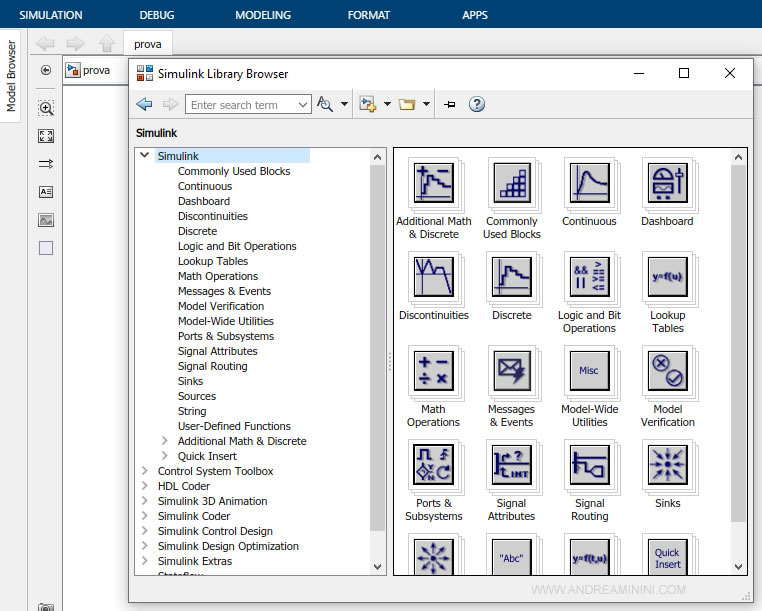The height and width of the screenshot is (611, 762).
Task: Open the MODELING ribbon tab
Action: pos(263,15)
